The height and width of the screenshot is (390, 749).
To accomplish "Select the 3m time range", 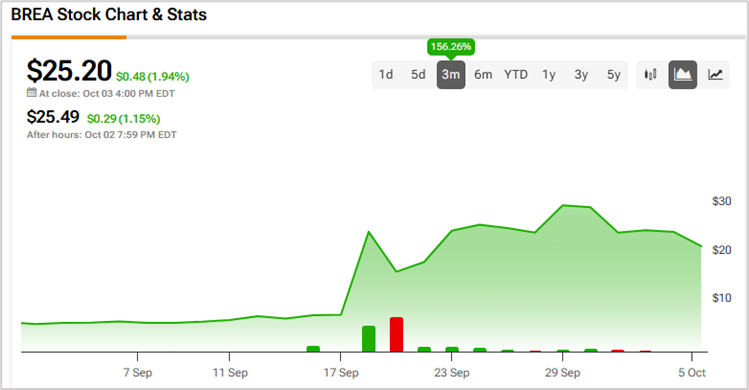I will 451,75.
